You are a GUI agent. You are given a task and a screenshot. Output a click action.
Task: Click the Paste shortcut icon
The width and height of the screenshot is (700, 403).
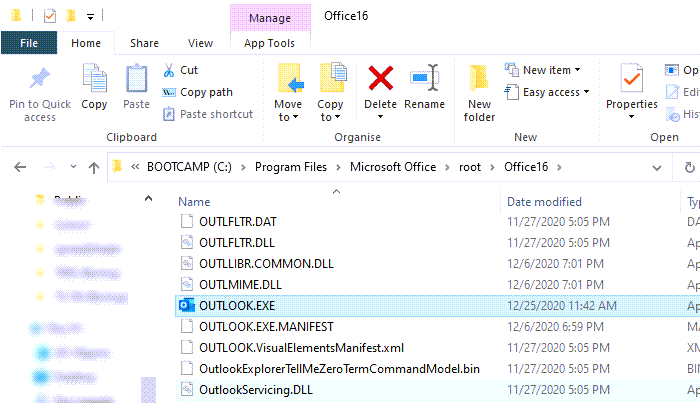[168, 114]
